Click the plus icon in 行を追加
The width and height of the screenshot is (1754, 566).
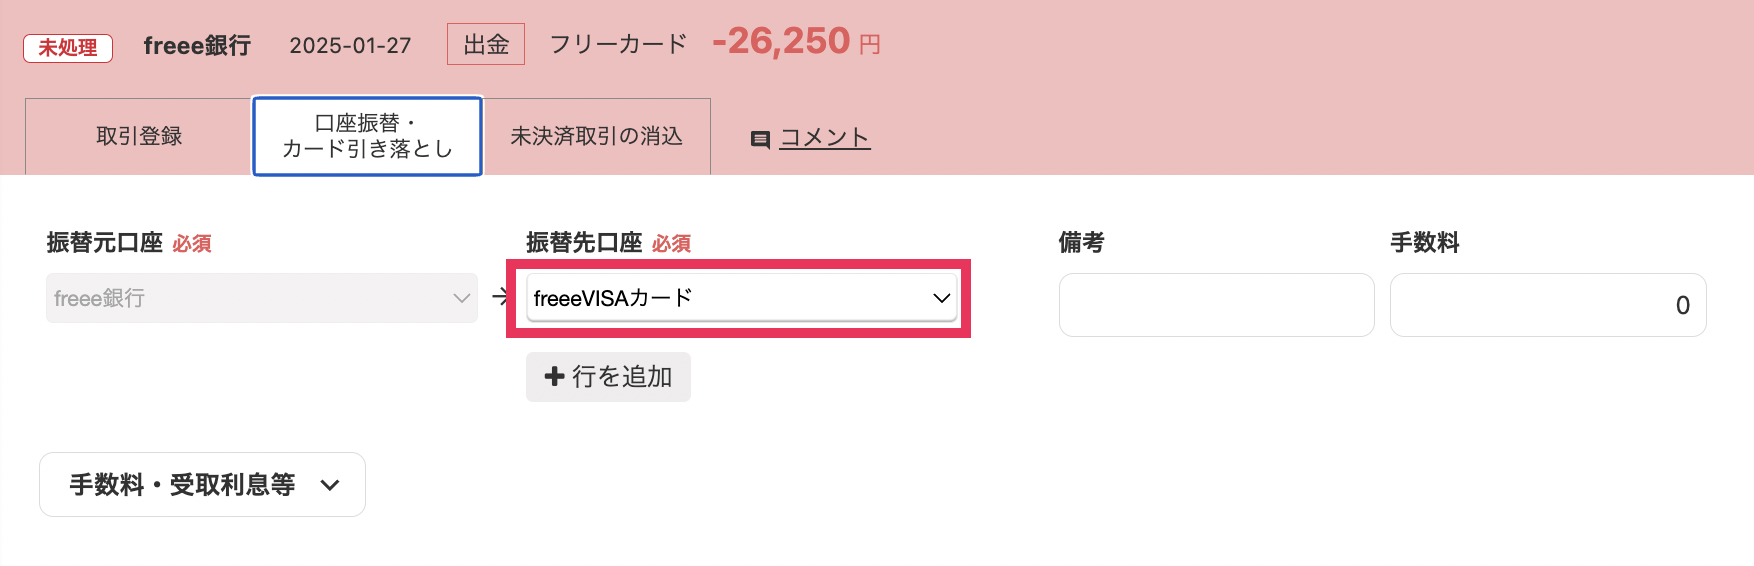(554, 376)
